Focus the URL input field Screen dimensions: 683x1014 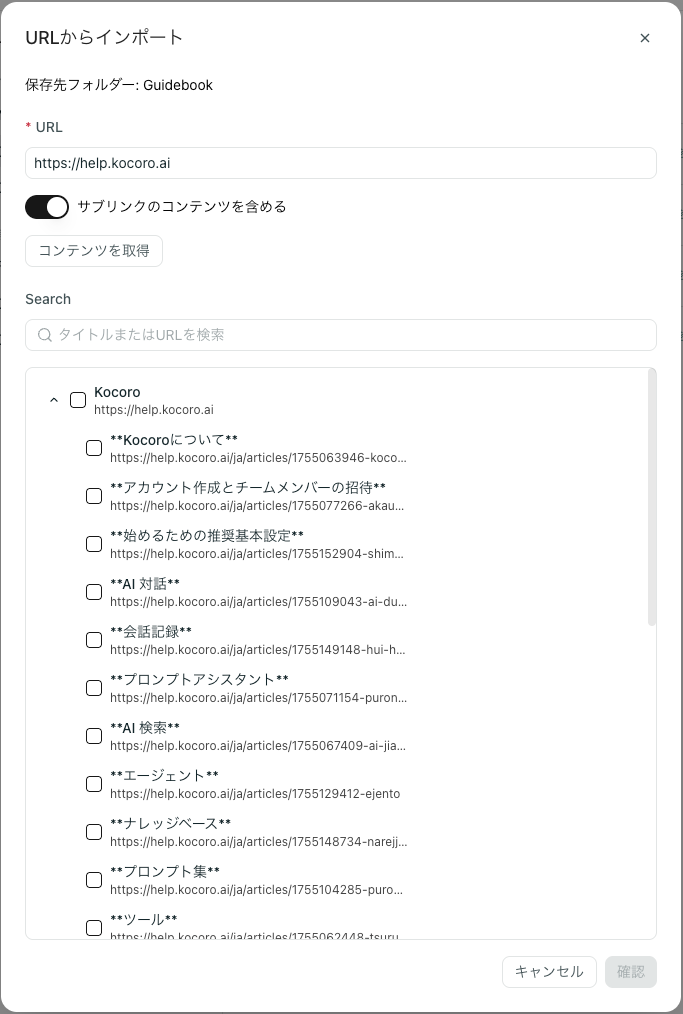(x=340, y=163)
